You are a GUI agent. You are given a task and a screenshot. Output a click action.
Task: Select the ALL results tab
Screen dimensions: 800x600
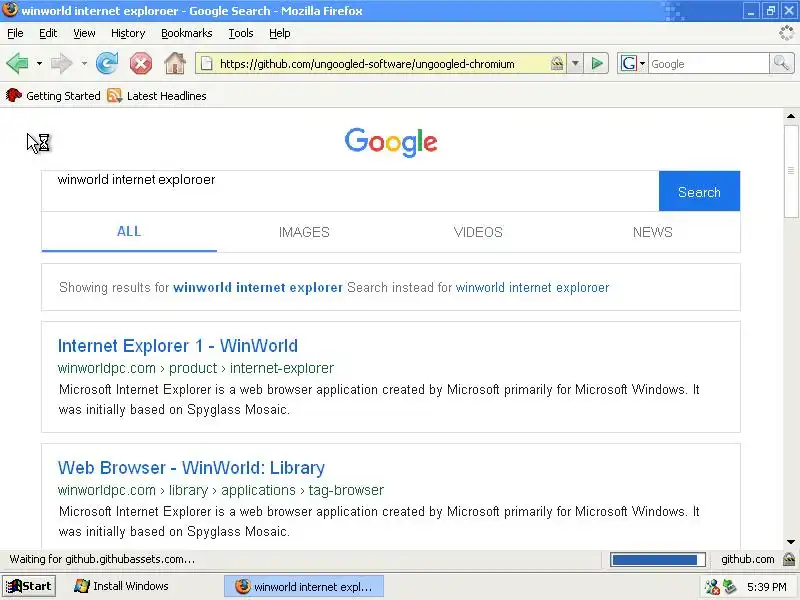(129, 232)
